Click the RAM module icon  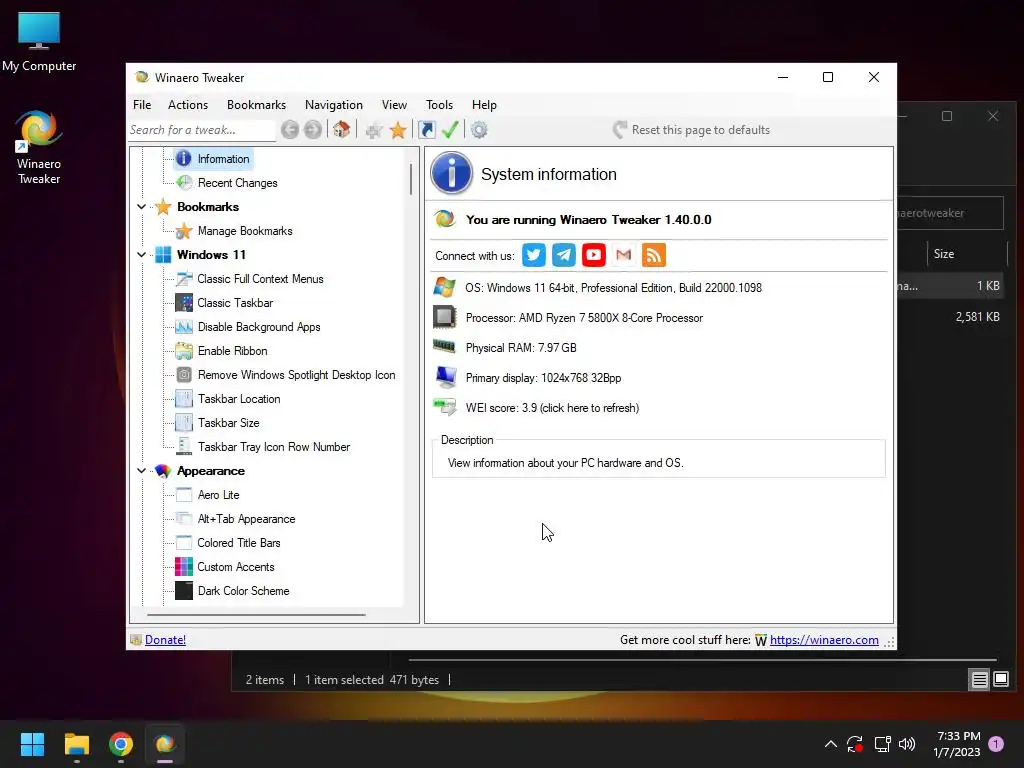point(444,346)
